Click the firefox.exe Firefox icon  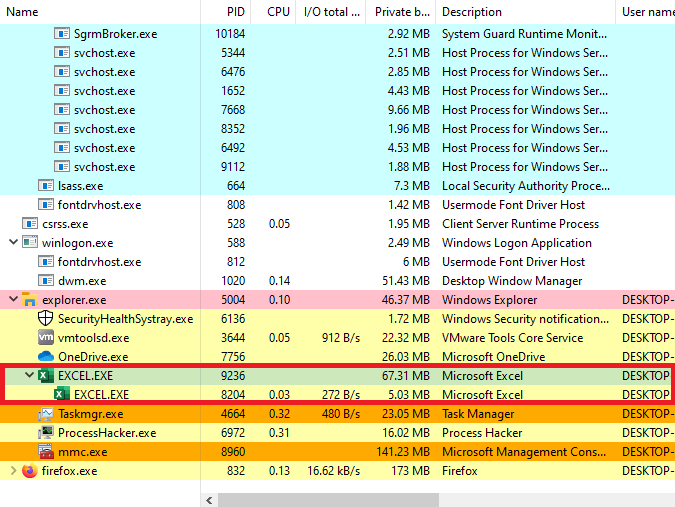(x=30, y=471)
